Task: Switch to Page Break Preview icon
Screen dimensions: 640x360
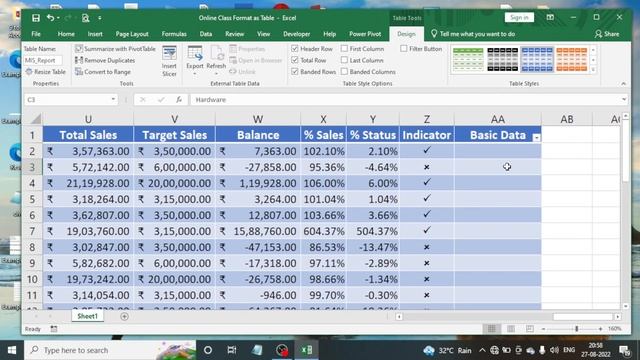Action: (529, 329)
